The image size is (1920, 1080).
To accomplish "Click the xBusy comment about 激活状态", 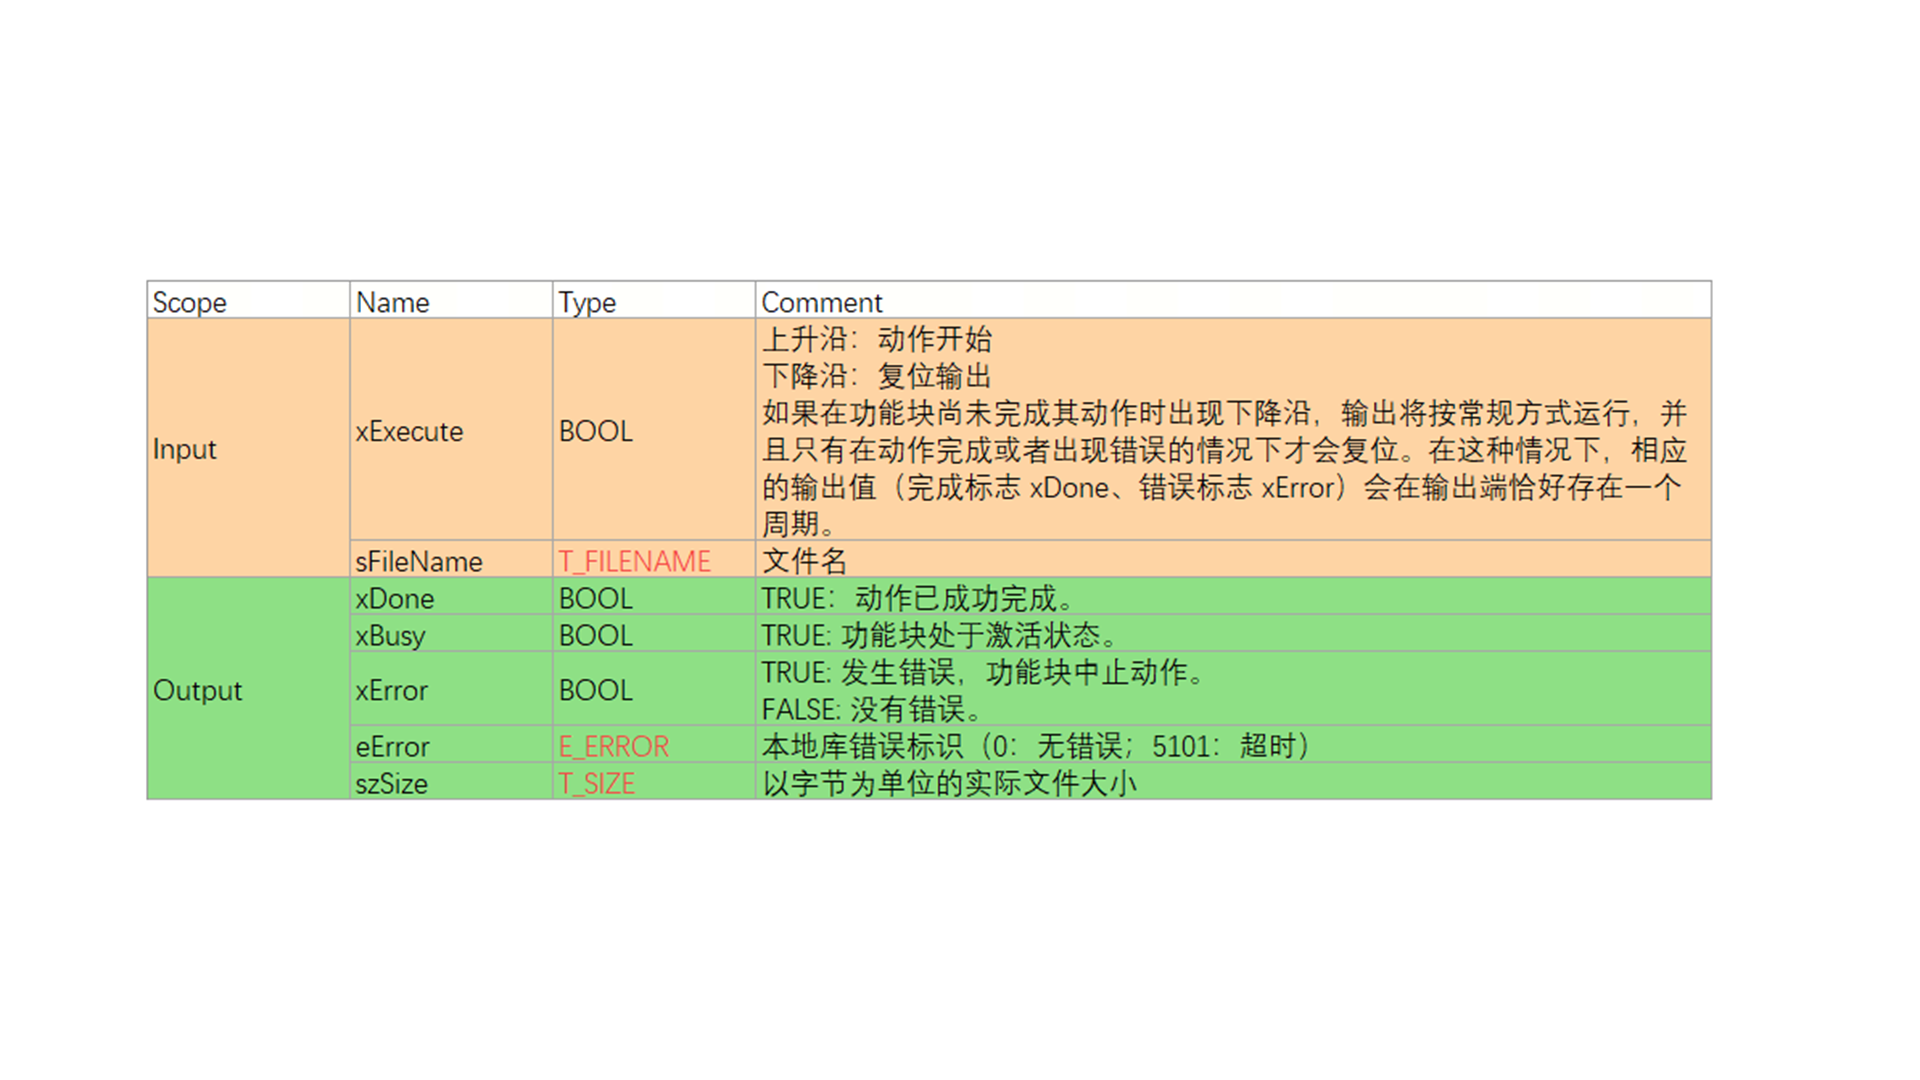I will coord(938,635).
